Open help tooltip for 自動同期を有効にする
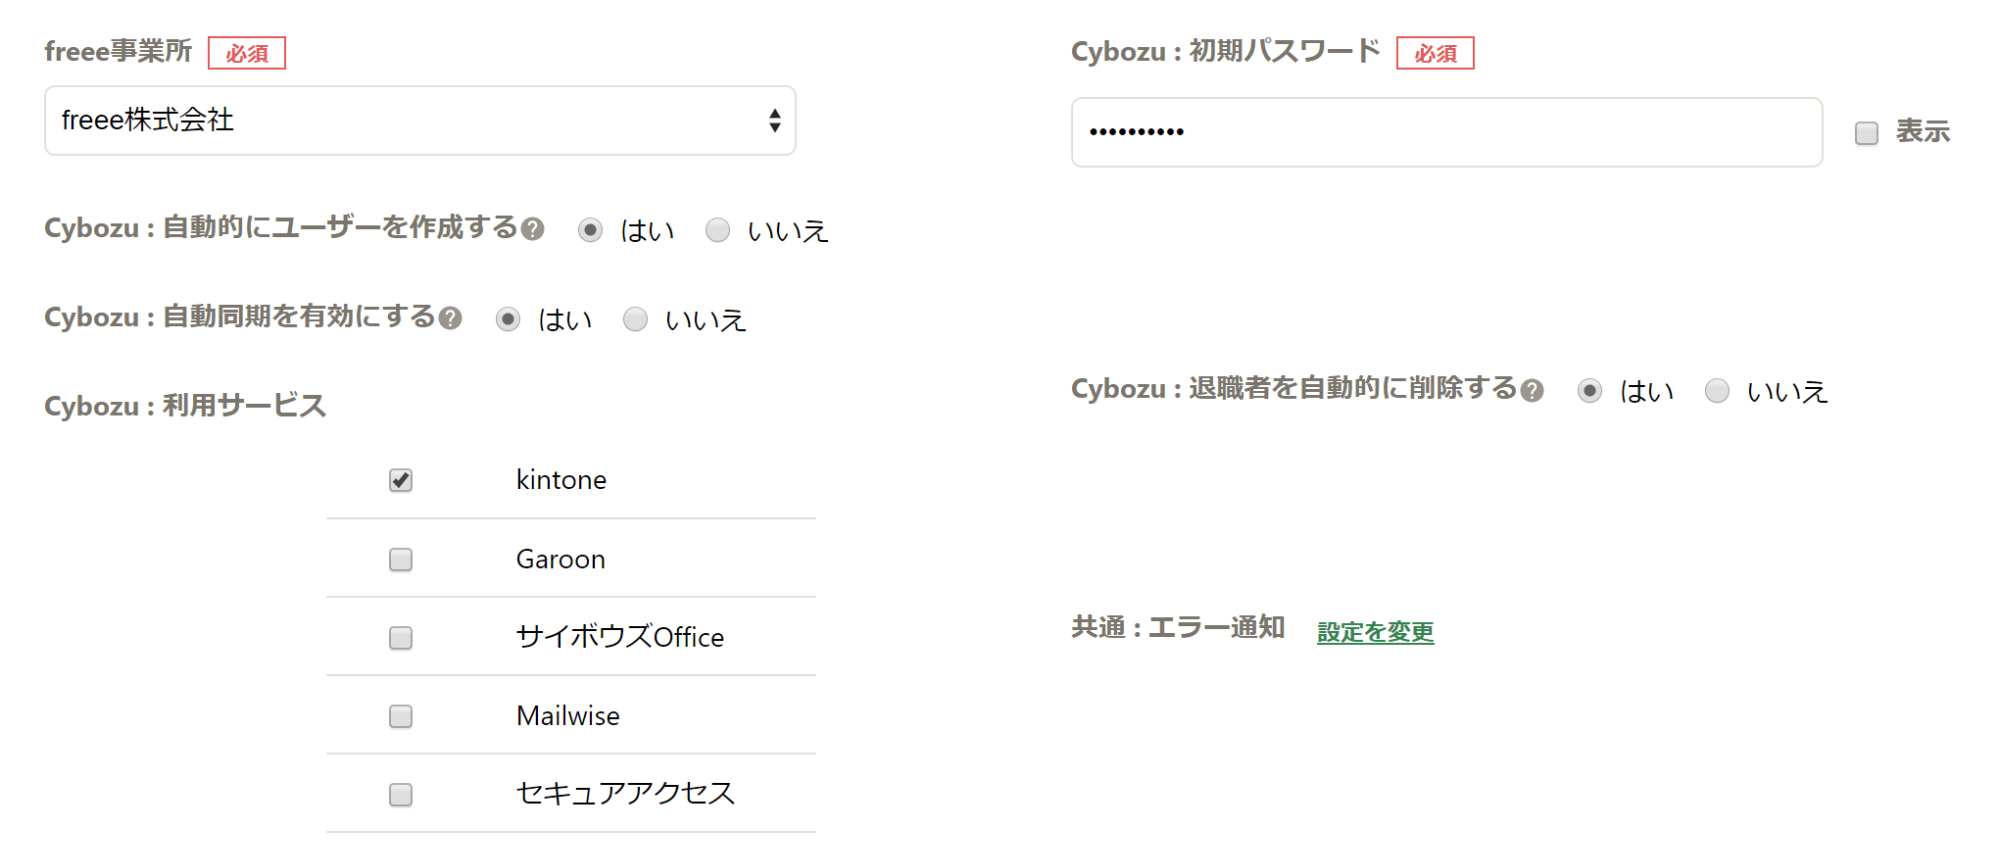Screen dimensions: 1999x845 tap(450, 318)
